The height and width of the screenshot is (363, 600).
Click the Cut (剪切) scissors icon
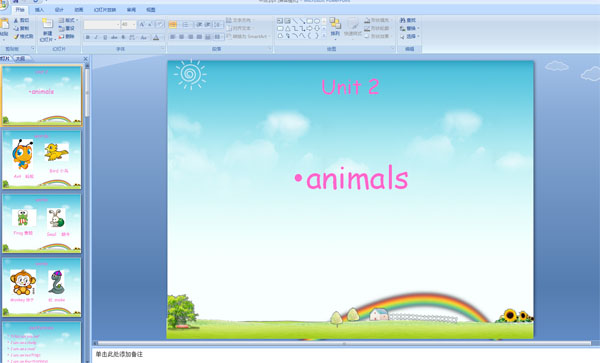click(16, 20)
